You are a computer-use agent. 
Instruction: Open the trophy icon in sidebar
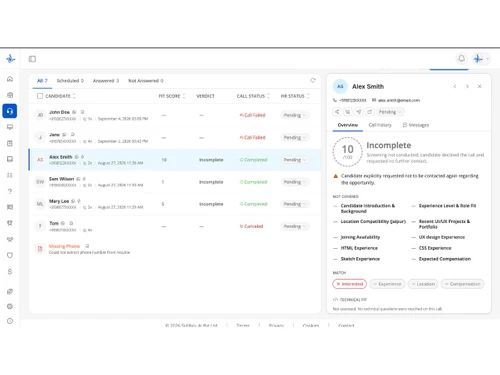[10, 223]
